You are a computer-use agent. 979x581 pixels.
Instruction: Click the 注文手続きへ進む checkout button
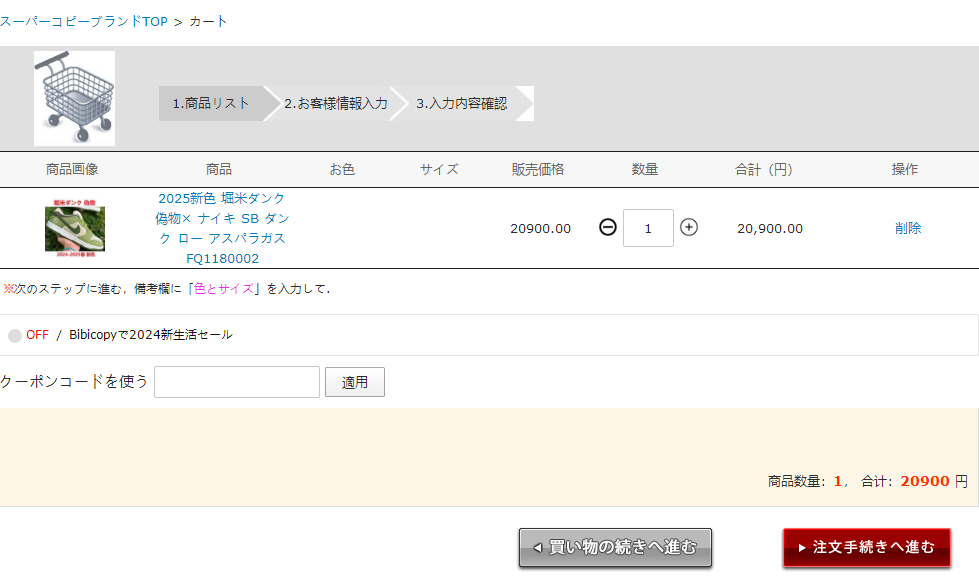pos(867,547)
